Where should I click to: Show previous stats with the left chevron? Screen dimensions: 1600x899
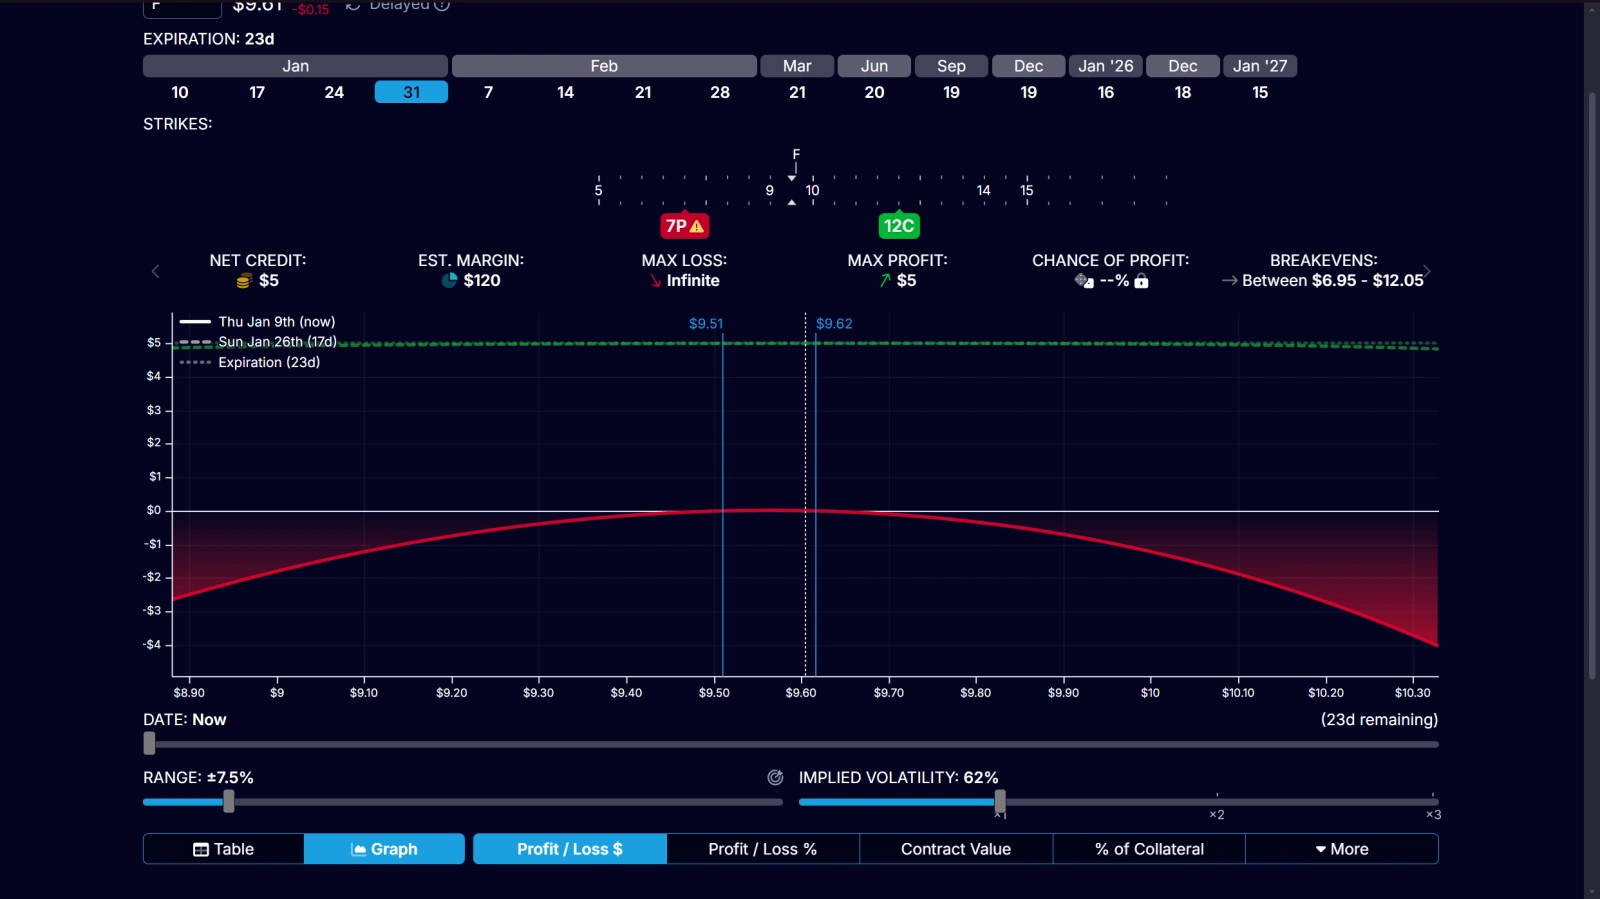point(155,271)
